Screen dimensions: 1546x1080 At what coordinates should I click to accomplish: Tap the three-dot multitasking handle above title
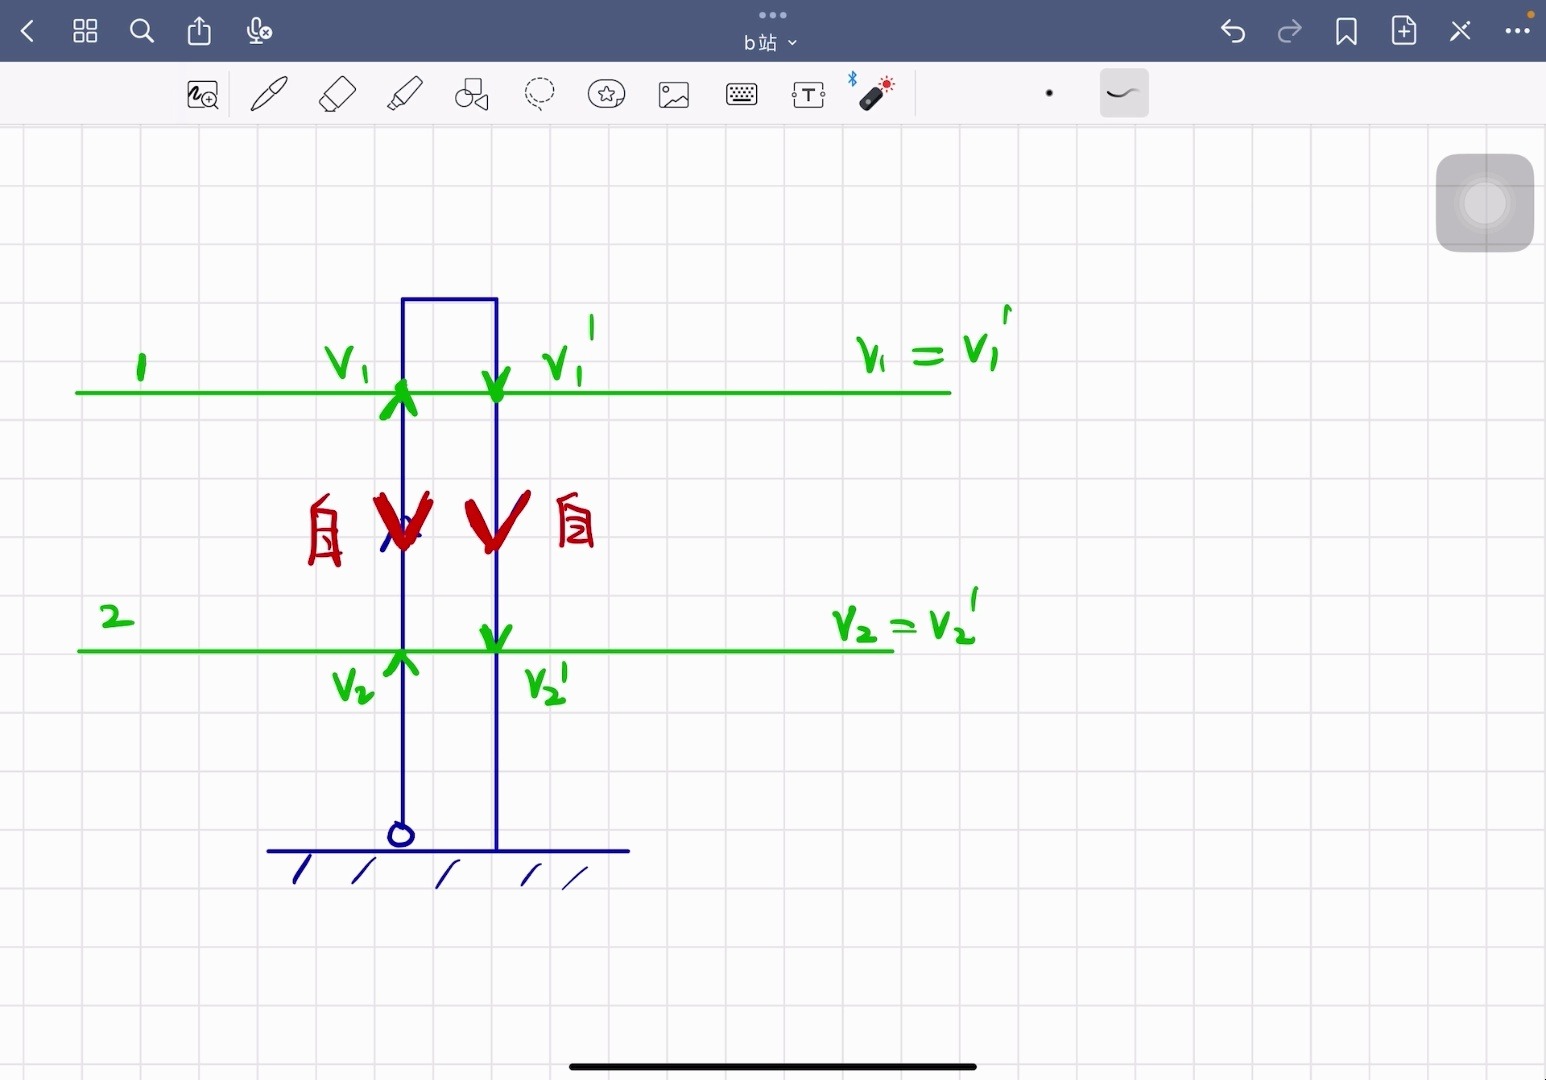(773, 15)
